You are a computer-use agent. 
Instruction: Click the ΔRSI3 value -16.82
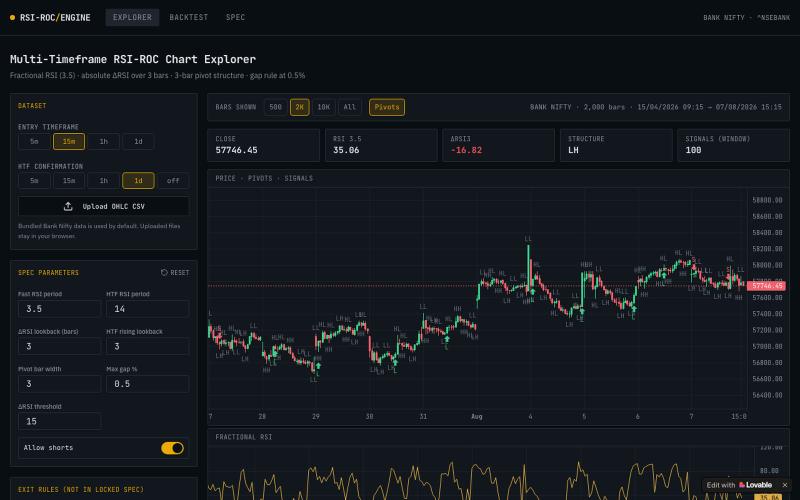pos(466,150)
